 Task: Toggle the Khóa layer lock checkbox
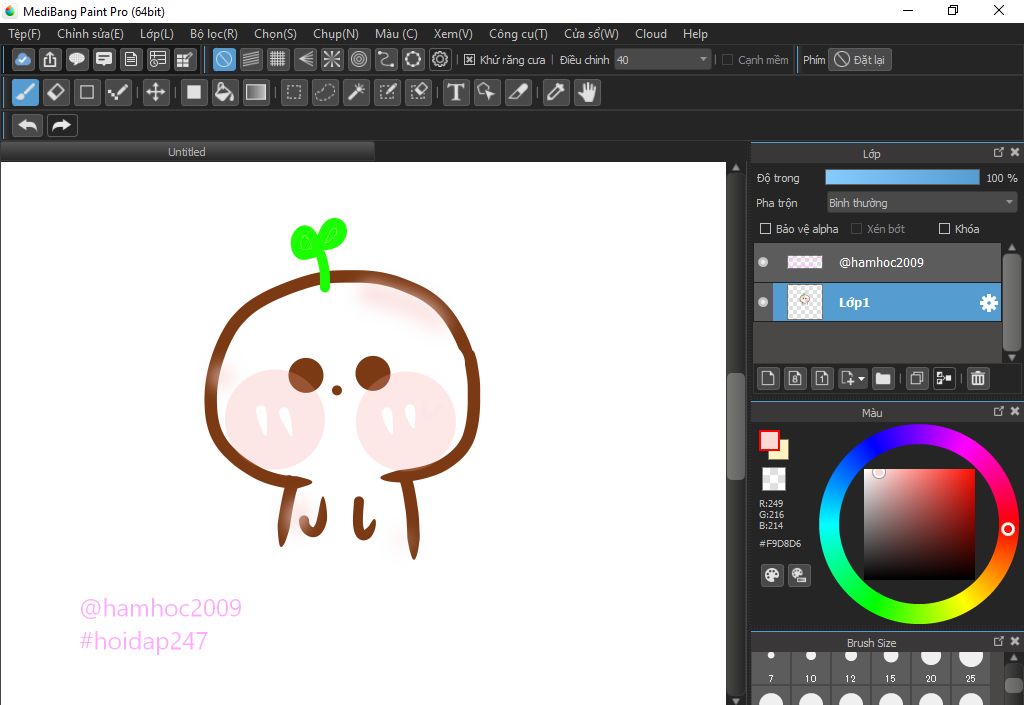(x=944, y=229)
